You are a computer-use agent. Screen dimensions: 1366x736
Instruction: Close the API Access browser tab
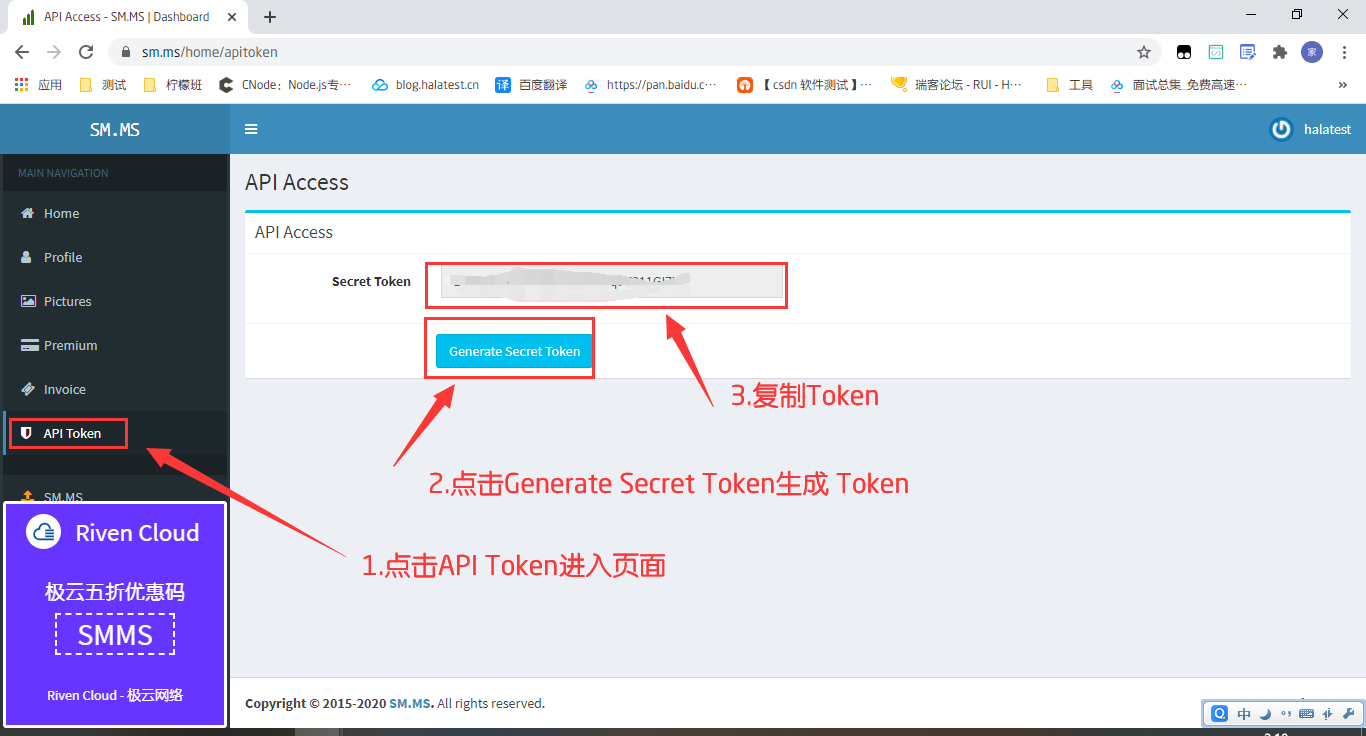point(231,17)
